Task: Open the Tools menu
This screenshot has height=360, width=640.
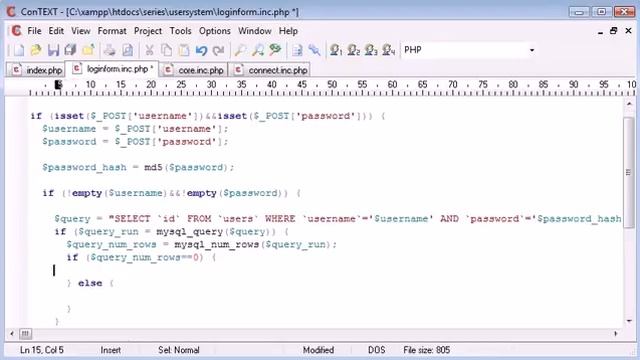Action: click(x=180, y=31)
